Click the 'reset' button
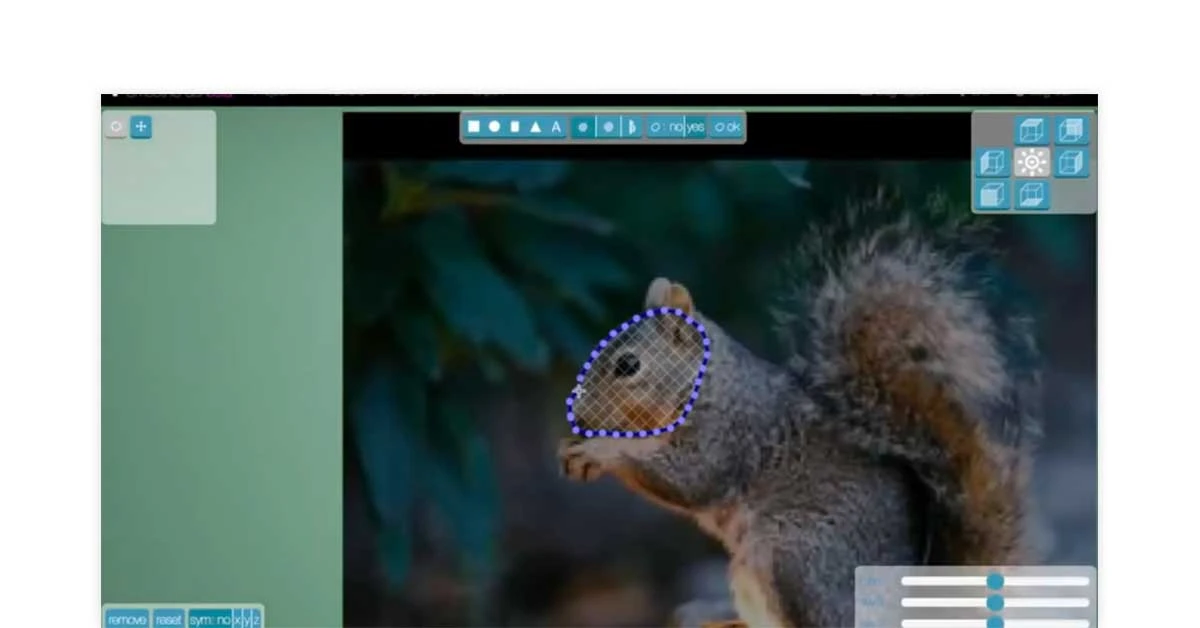 pos(168,620)
